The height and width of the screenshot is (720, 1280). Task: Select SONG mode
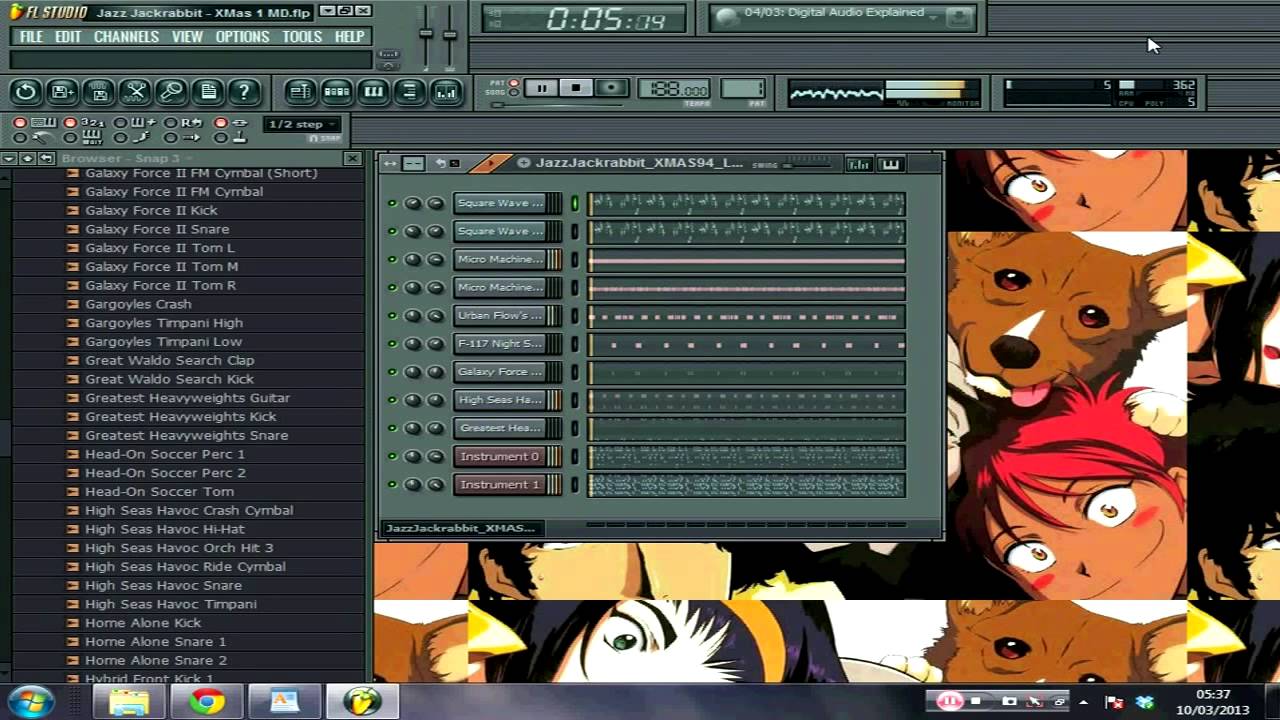point(515,92)
